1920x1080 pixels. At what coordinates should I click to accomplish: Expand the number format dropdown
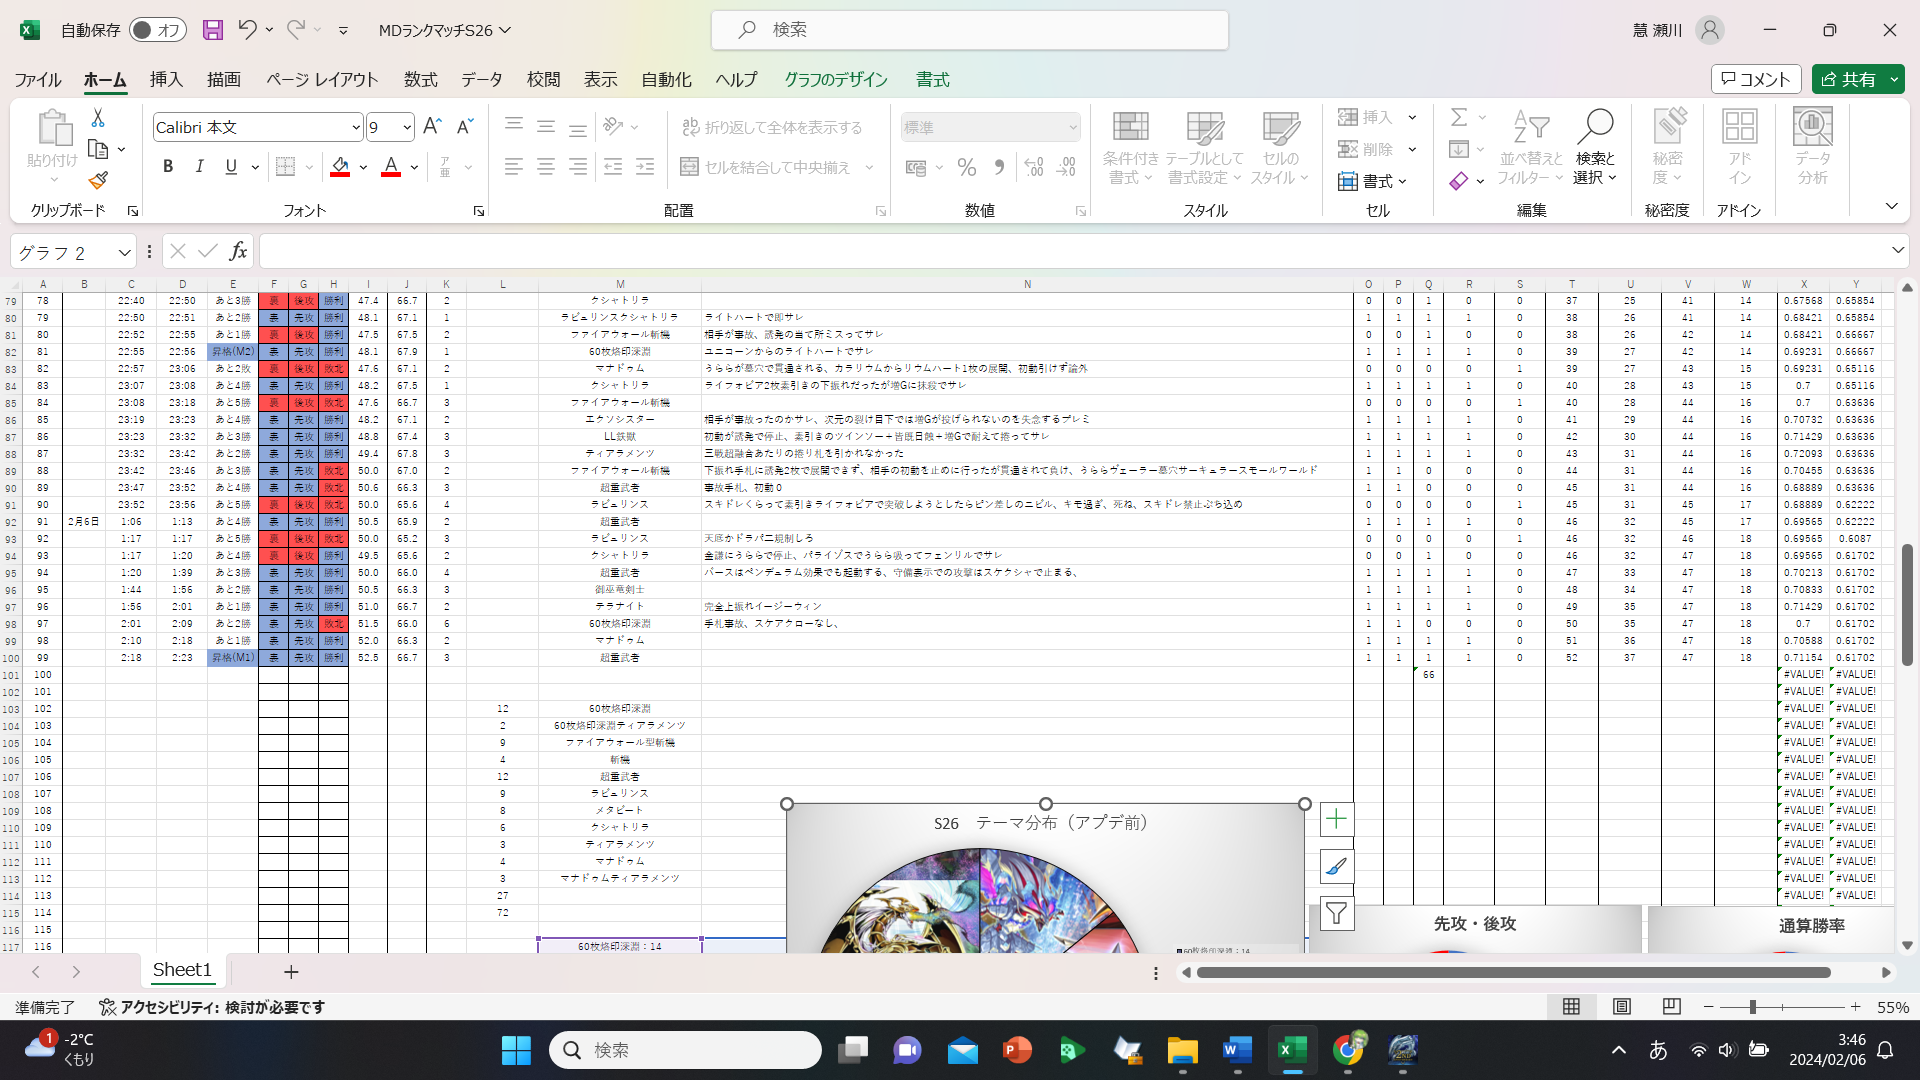point(1073,127)
